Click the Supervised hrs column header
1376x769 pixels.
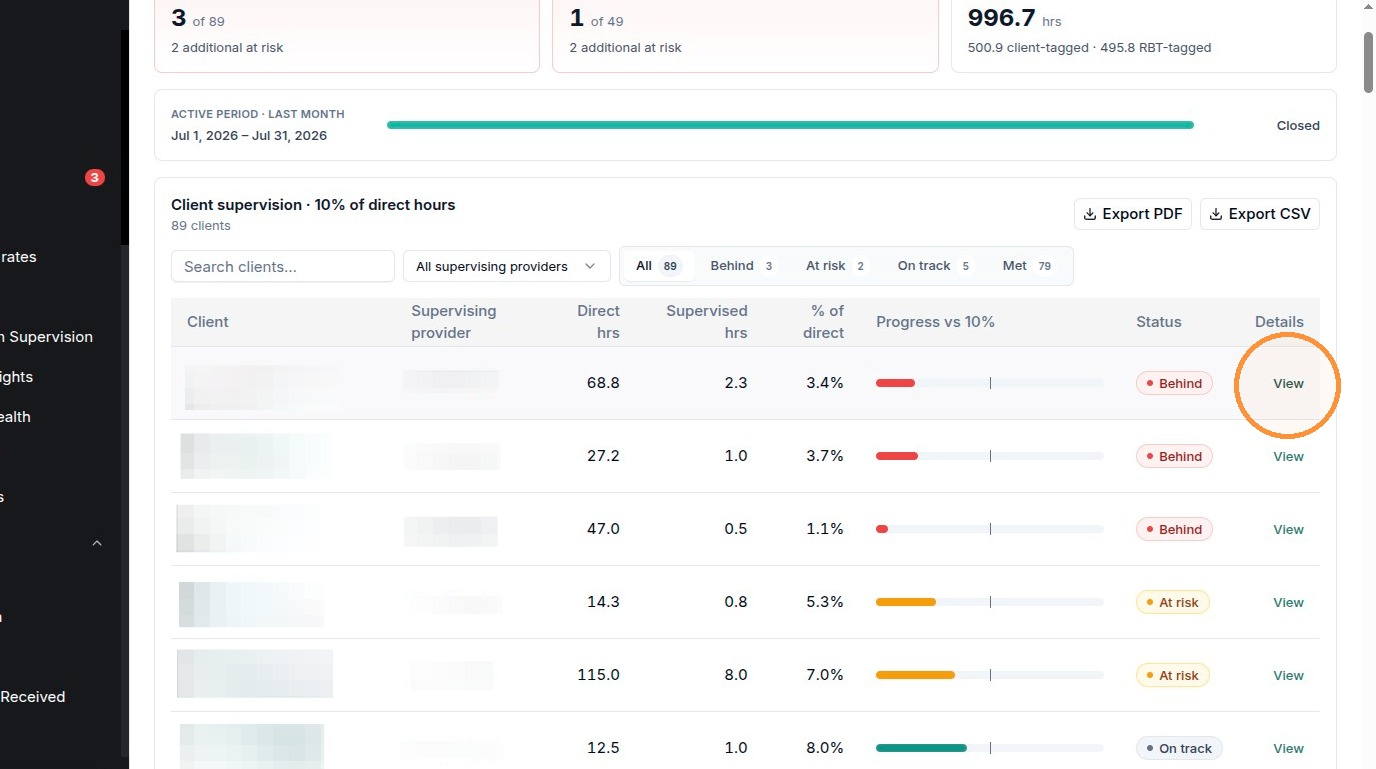[707, 322]
